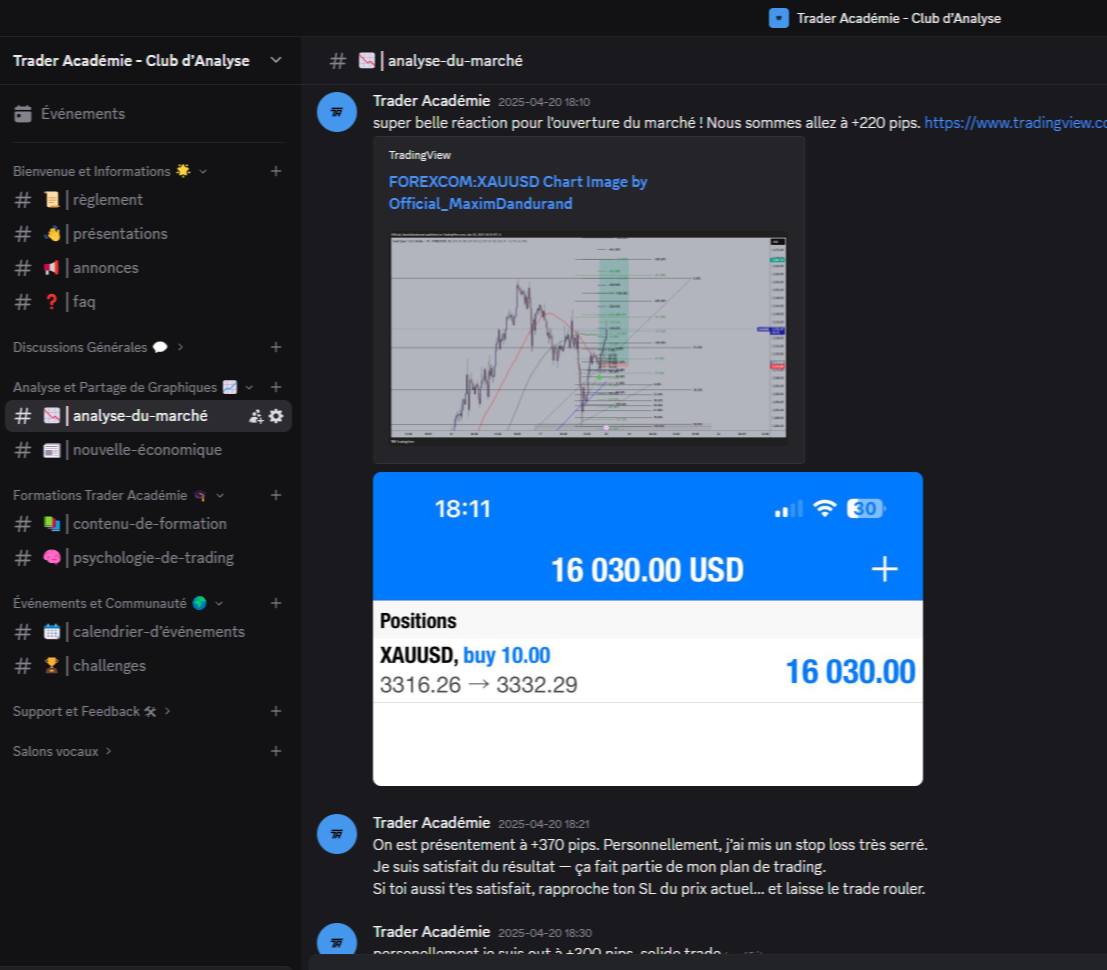Click the hash icon beside challenges
Image resolution: width=1107 pixels, height=970 pixels.
pos(23,666)
